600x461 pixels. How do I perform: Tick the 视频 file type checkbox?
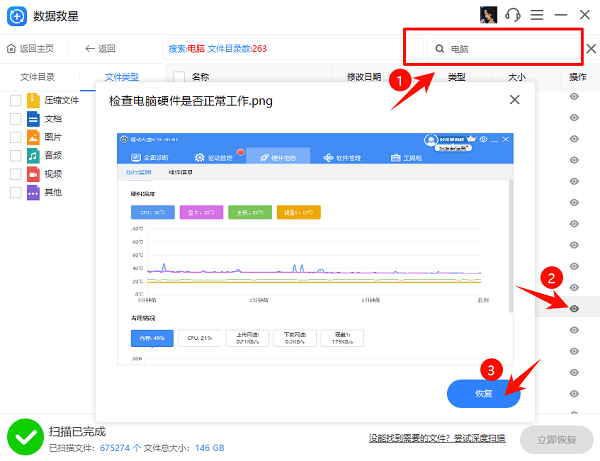click(x=15, y=174)
